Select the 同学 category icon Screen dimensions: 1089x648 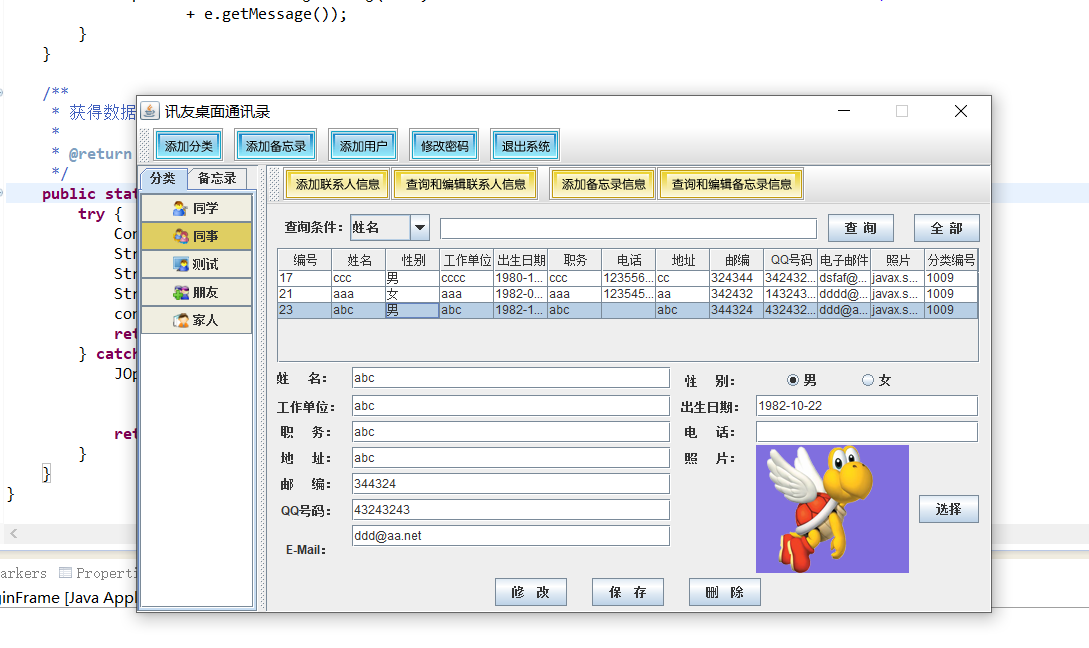point(180,209)
